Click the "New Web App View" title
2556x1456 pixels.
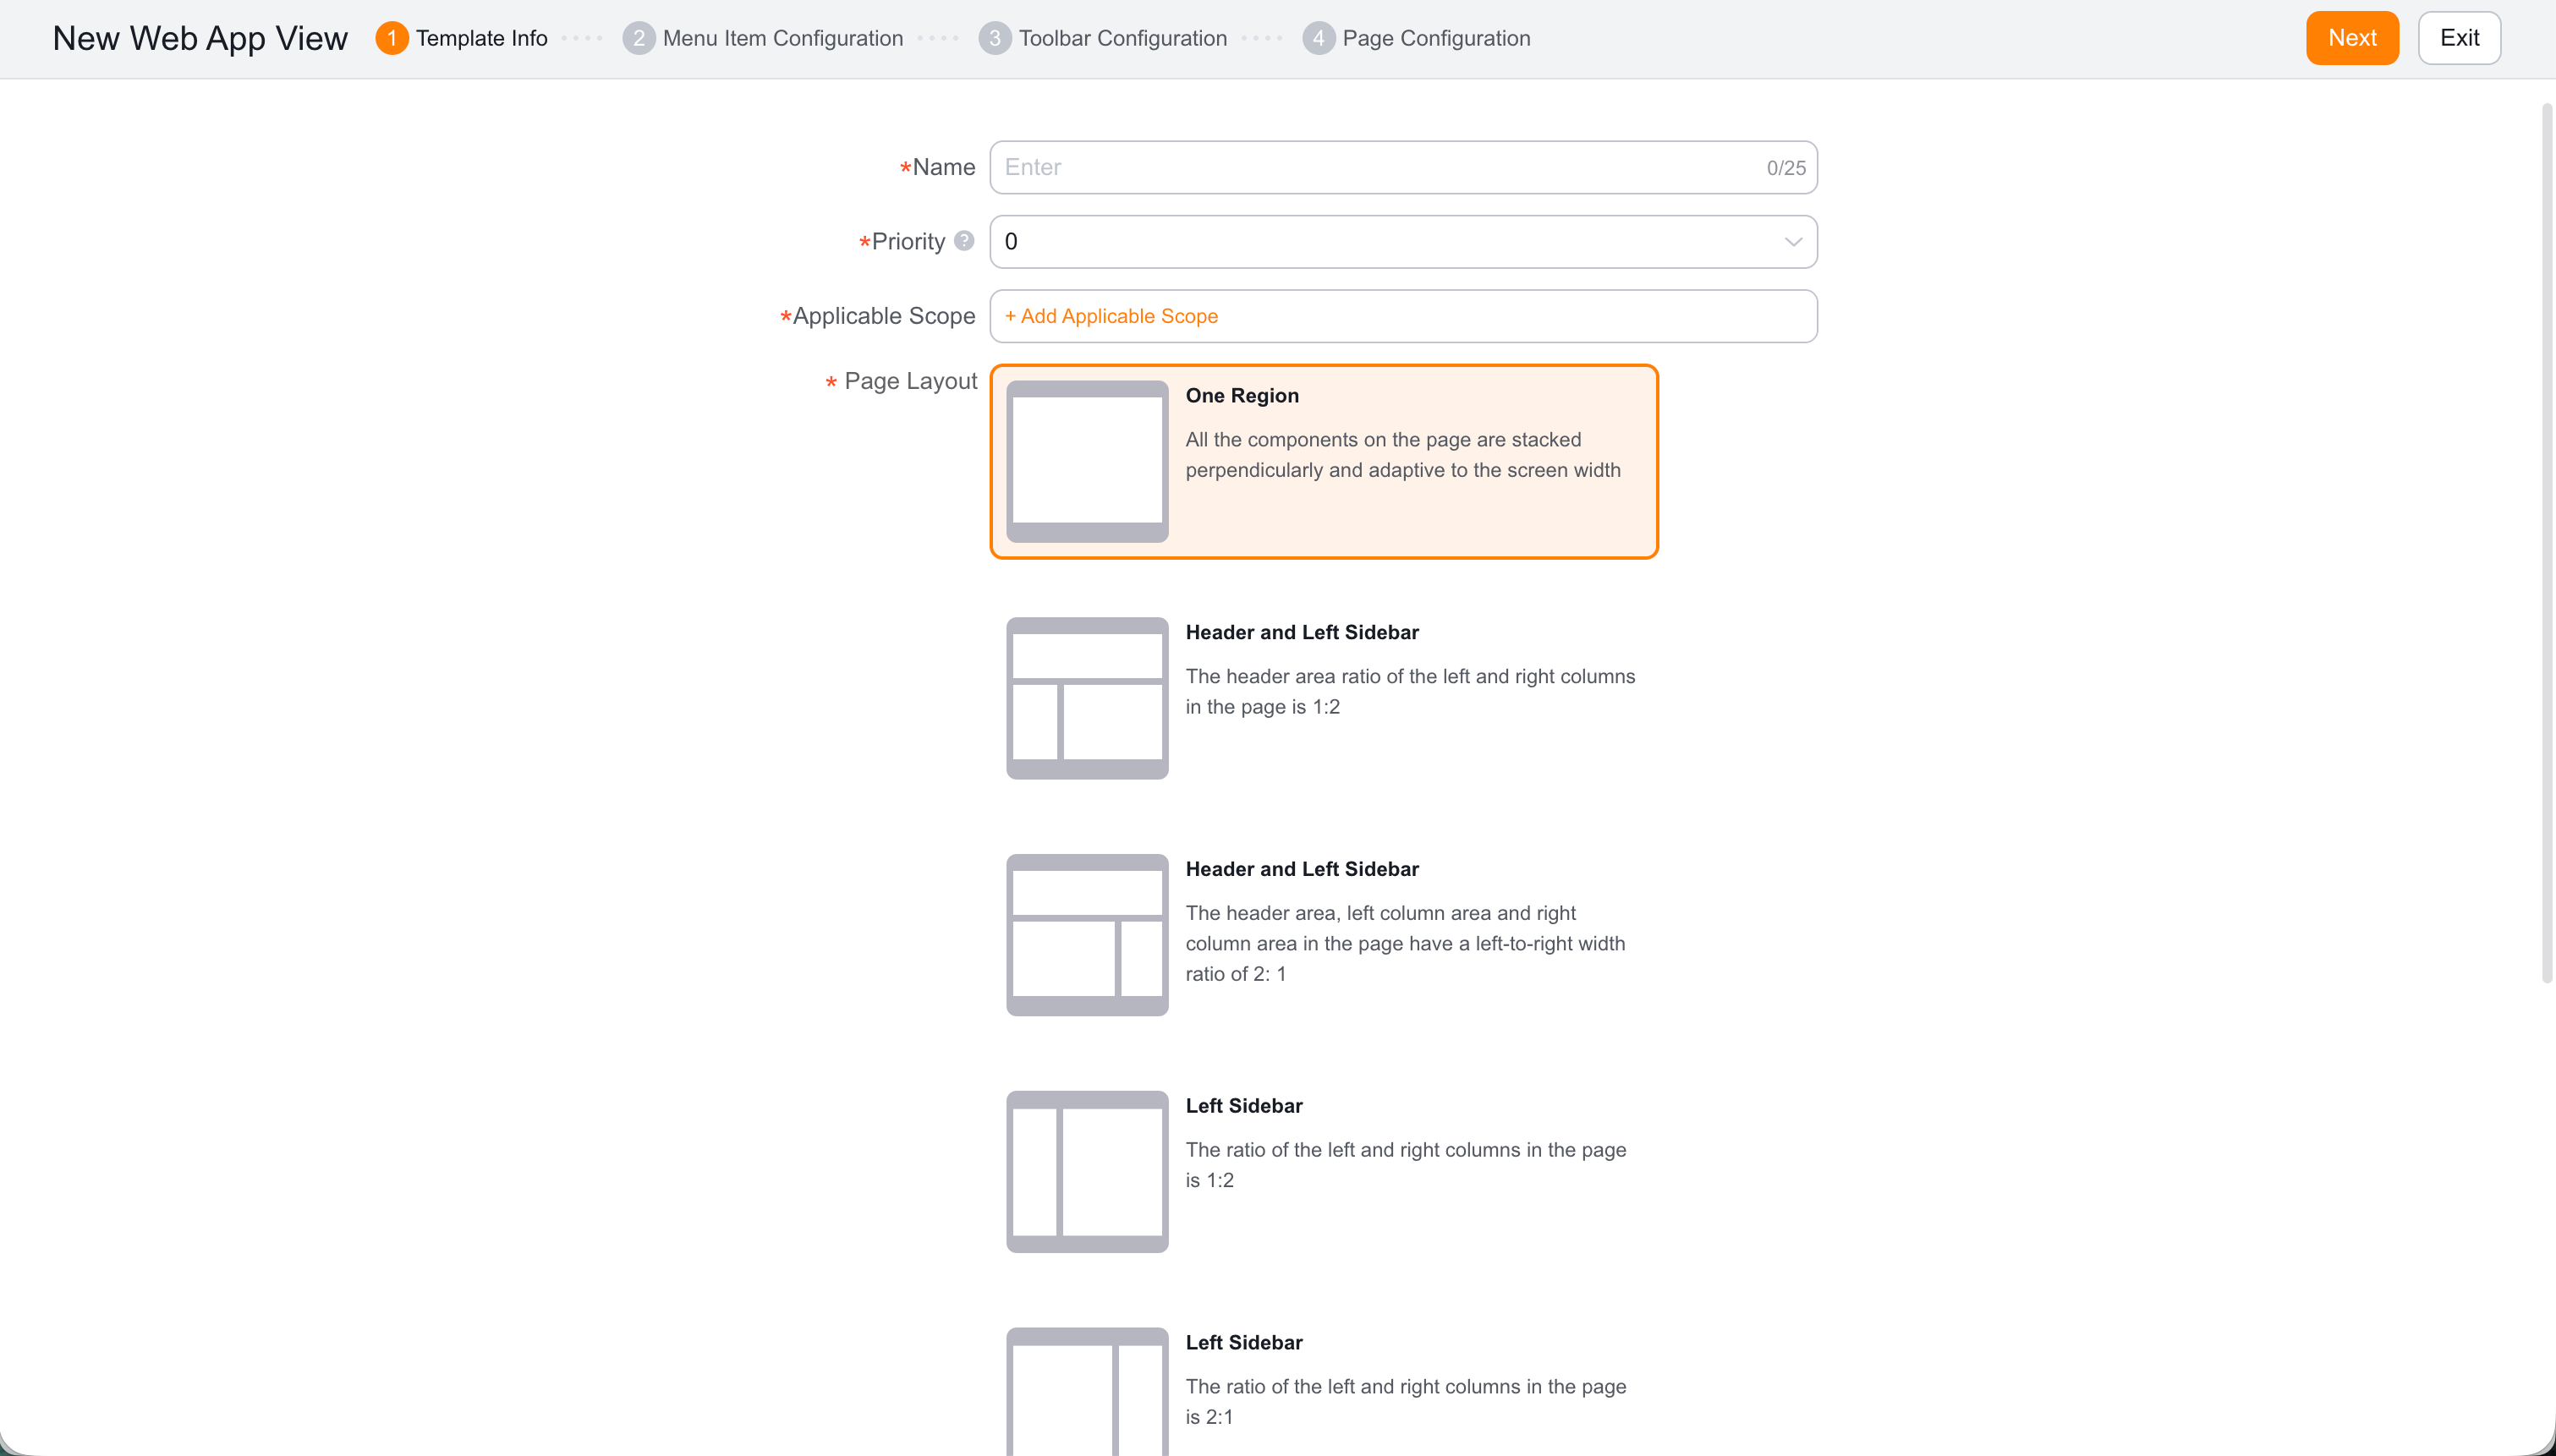coord(200,38)
